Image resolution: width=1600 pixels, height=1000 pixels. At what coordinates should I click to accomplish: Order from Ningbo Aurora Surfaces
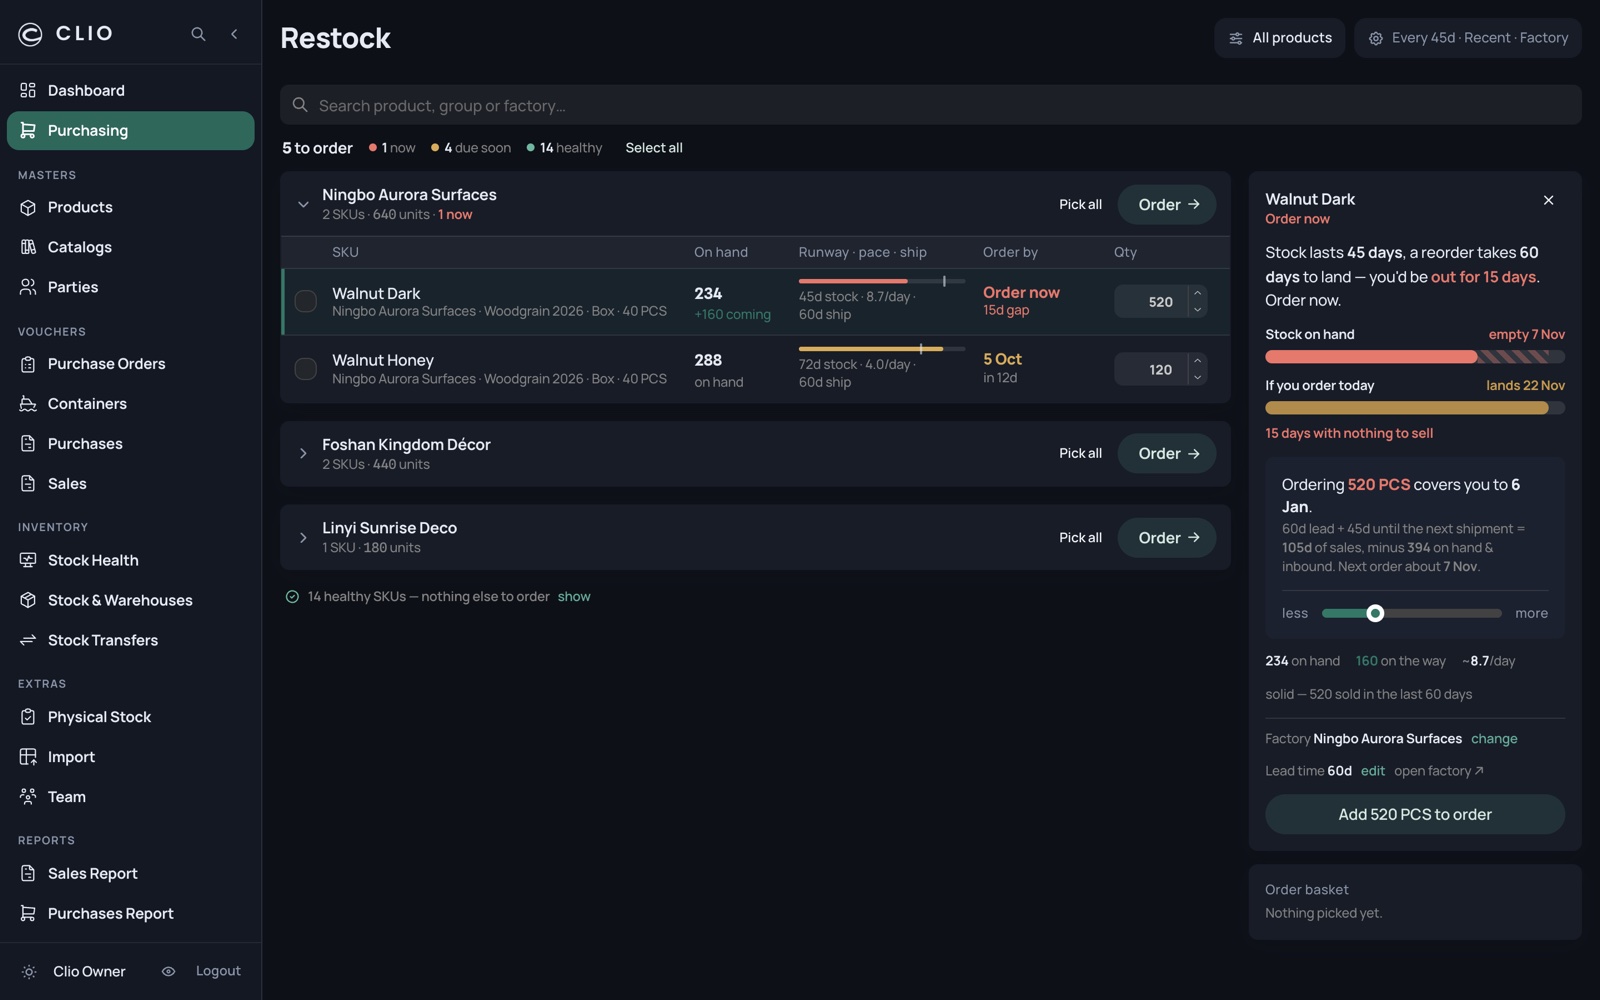pyautogui.click(x=1167, y=204)
